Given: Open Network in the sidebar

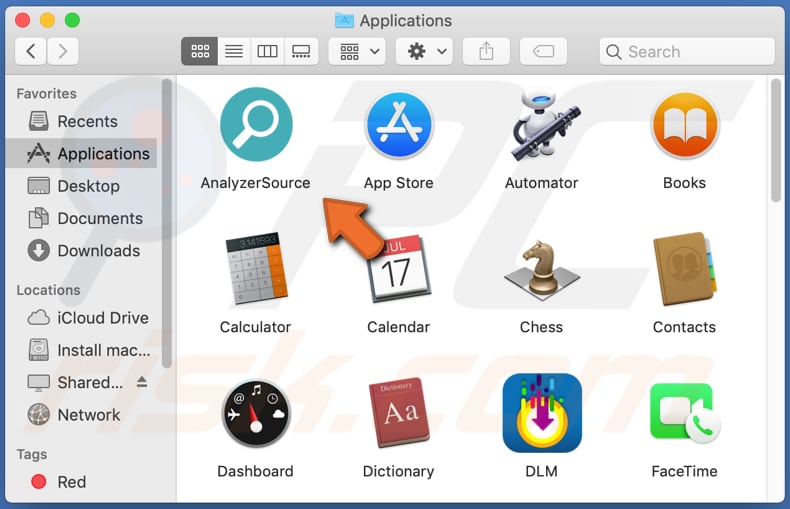Looking at the screenshot, I should (81, 415).
